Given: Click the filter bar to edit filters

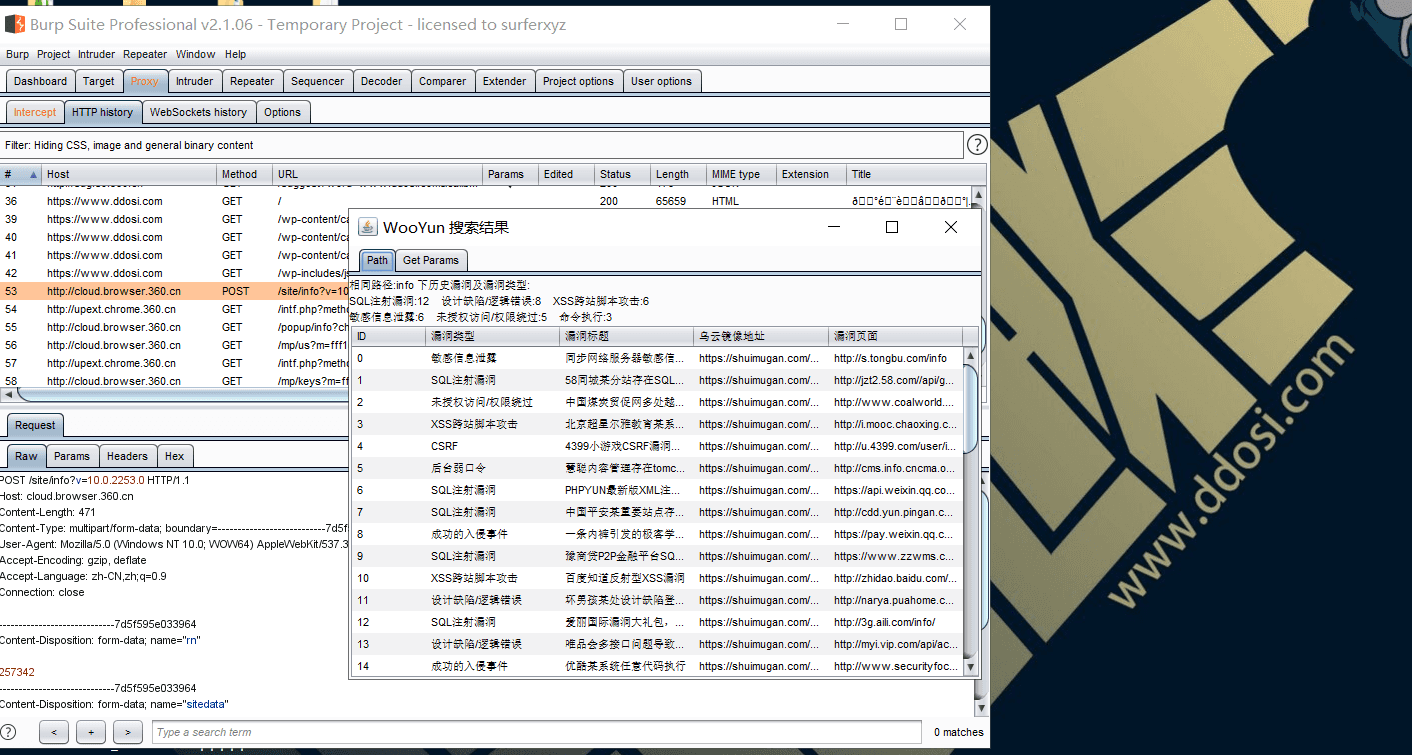Looking at the screenshot, I should [482, 145].
